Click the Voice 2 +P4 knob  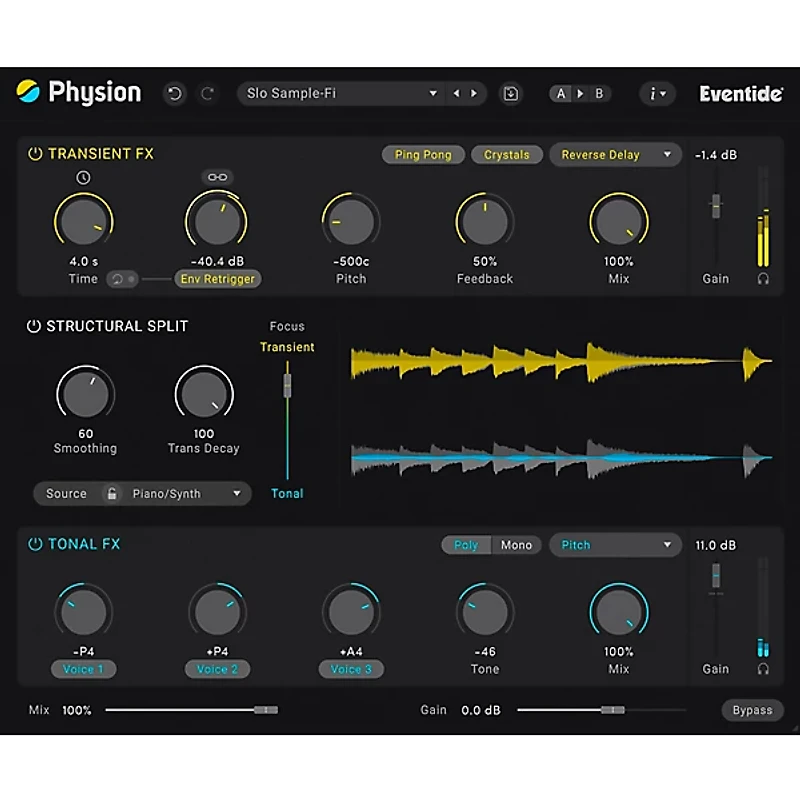coord(217,612)
